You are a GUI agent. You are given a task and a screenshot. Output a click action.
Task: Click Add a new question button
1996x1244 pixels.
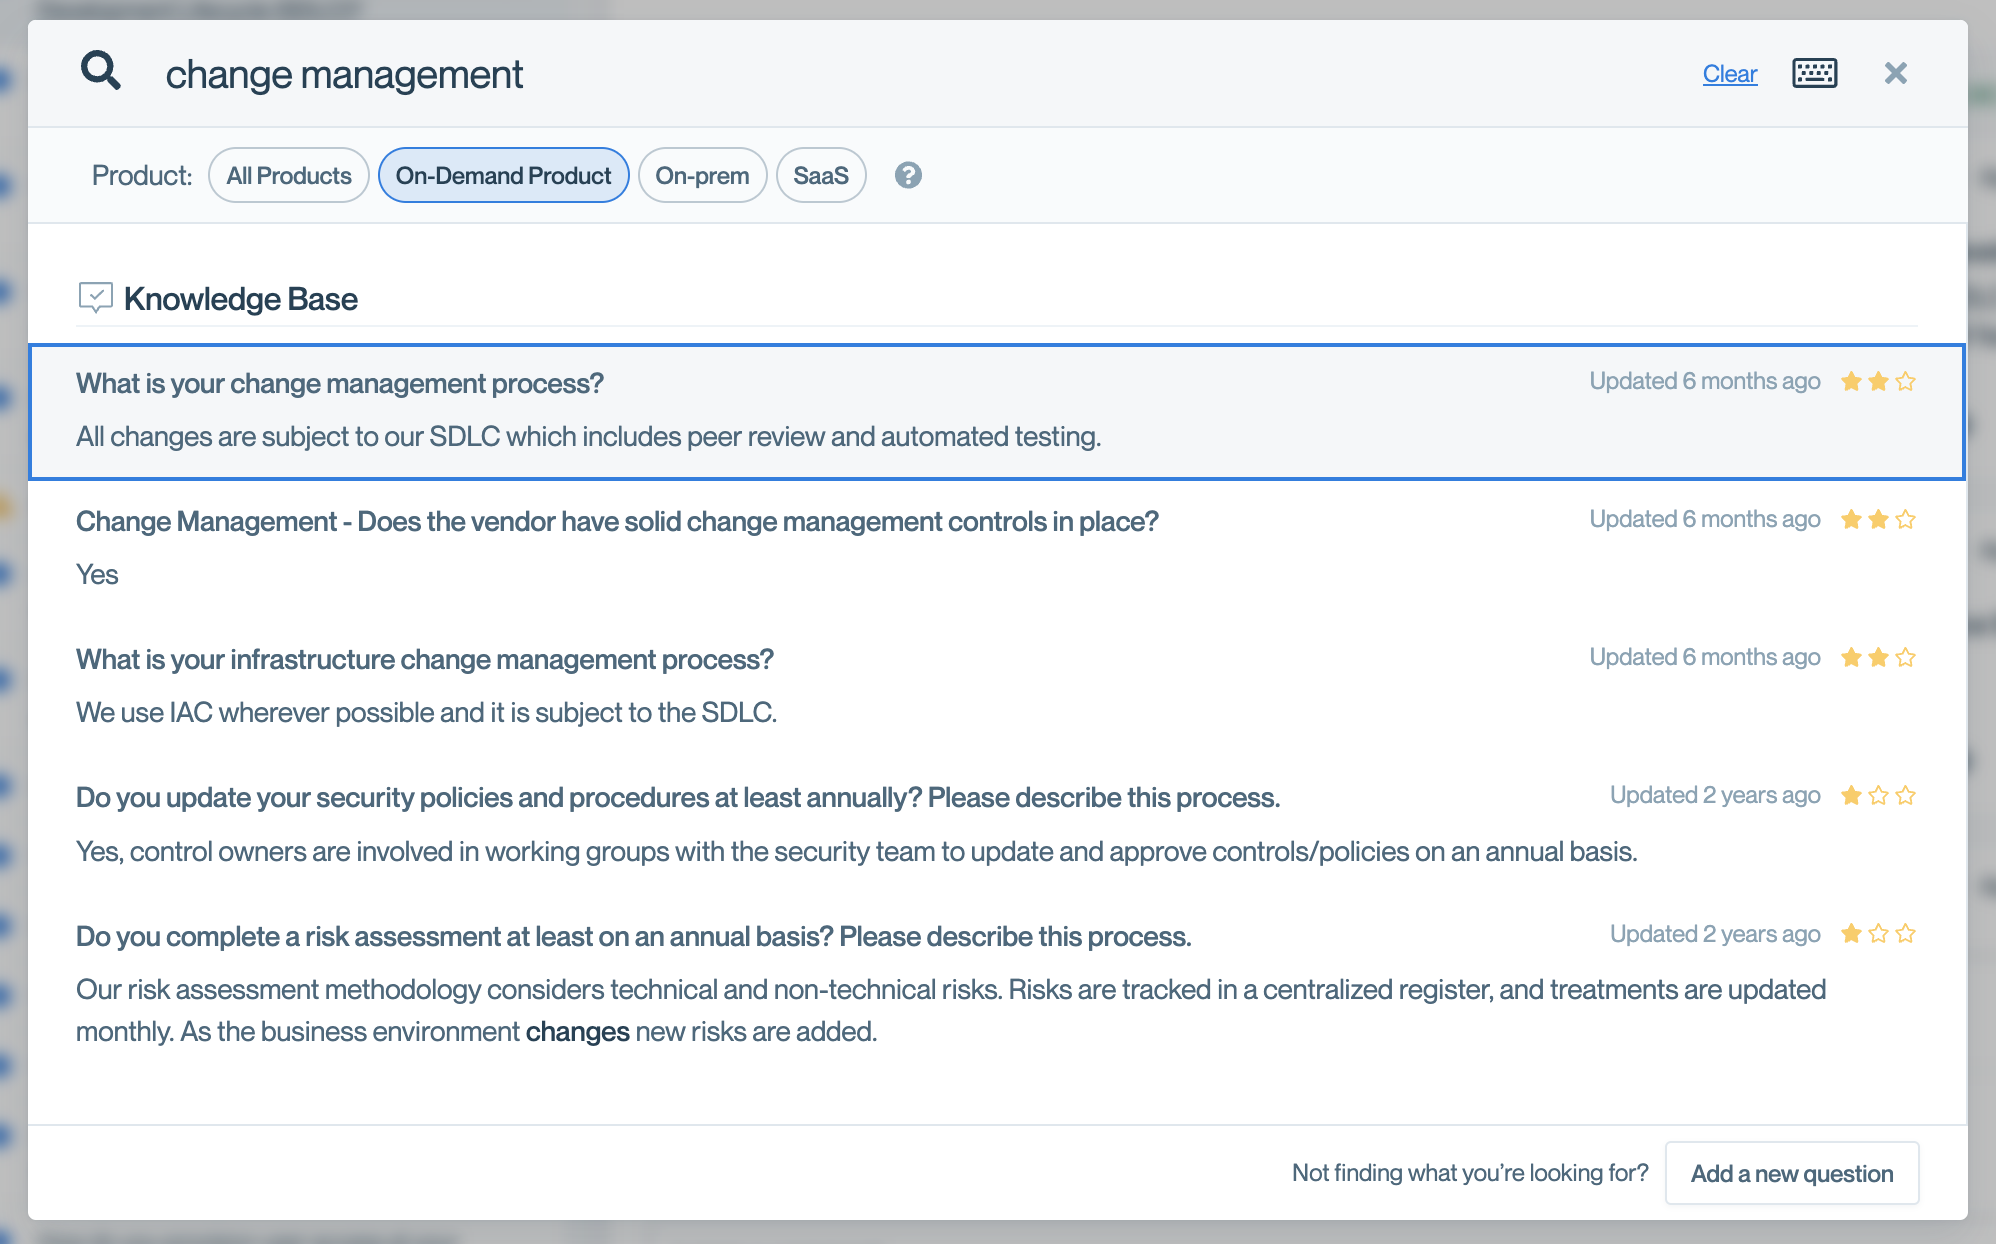pyautogui.click(x=1791, y=1173)
